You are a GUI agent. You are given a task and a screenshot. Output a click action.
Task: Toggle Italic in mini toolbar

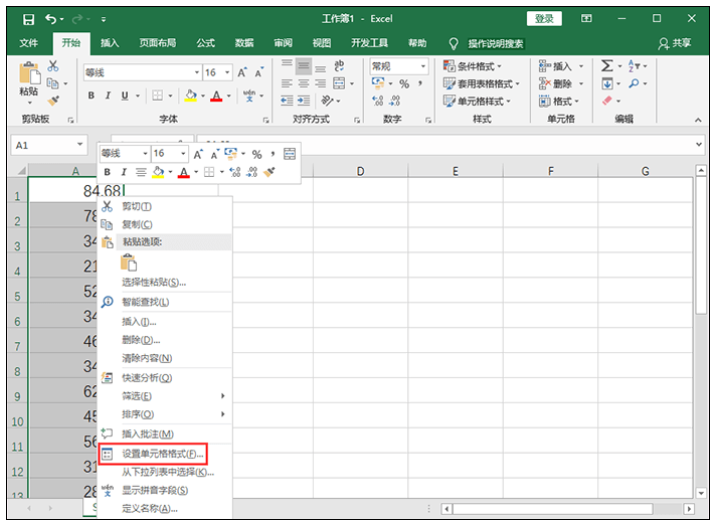pos(123,172)
